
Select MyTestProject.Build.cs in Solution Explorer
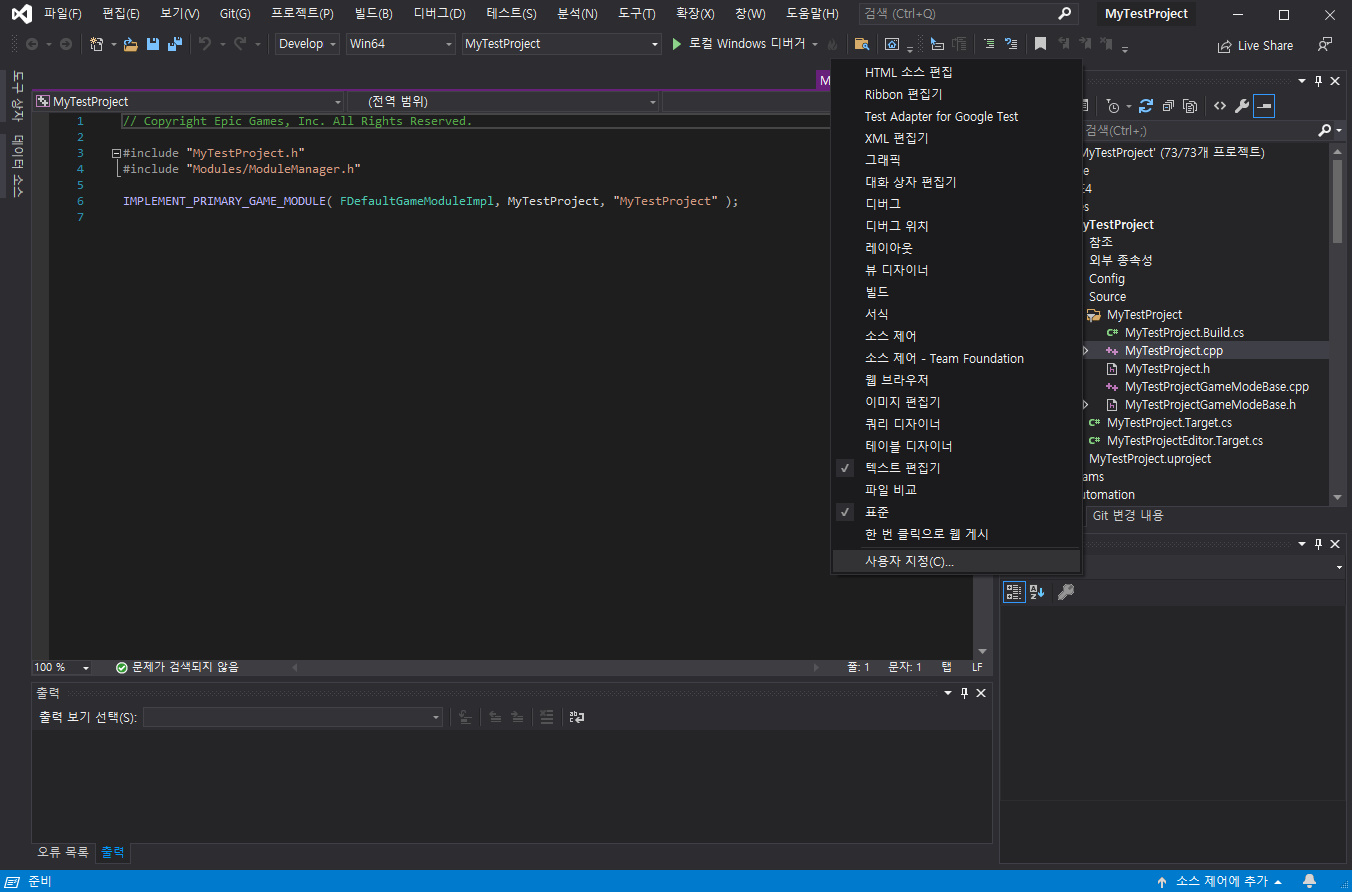tap(1184, 333)
